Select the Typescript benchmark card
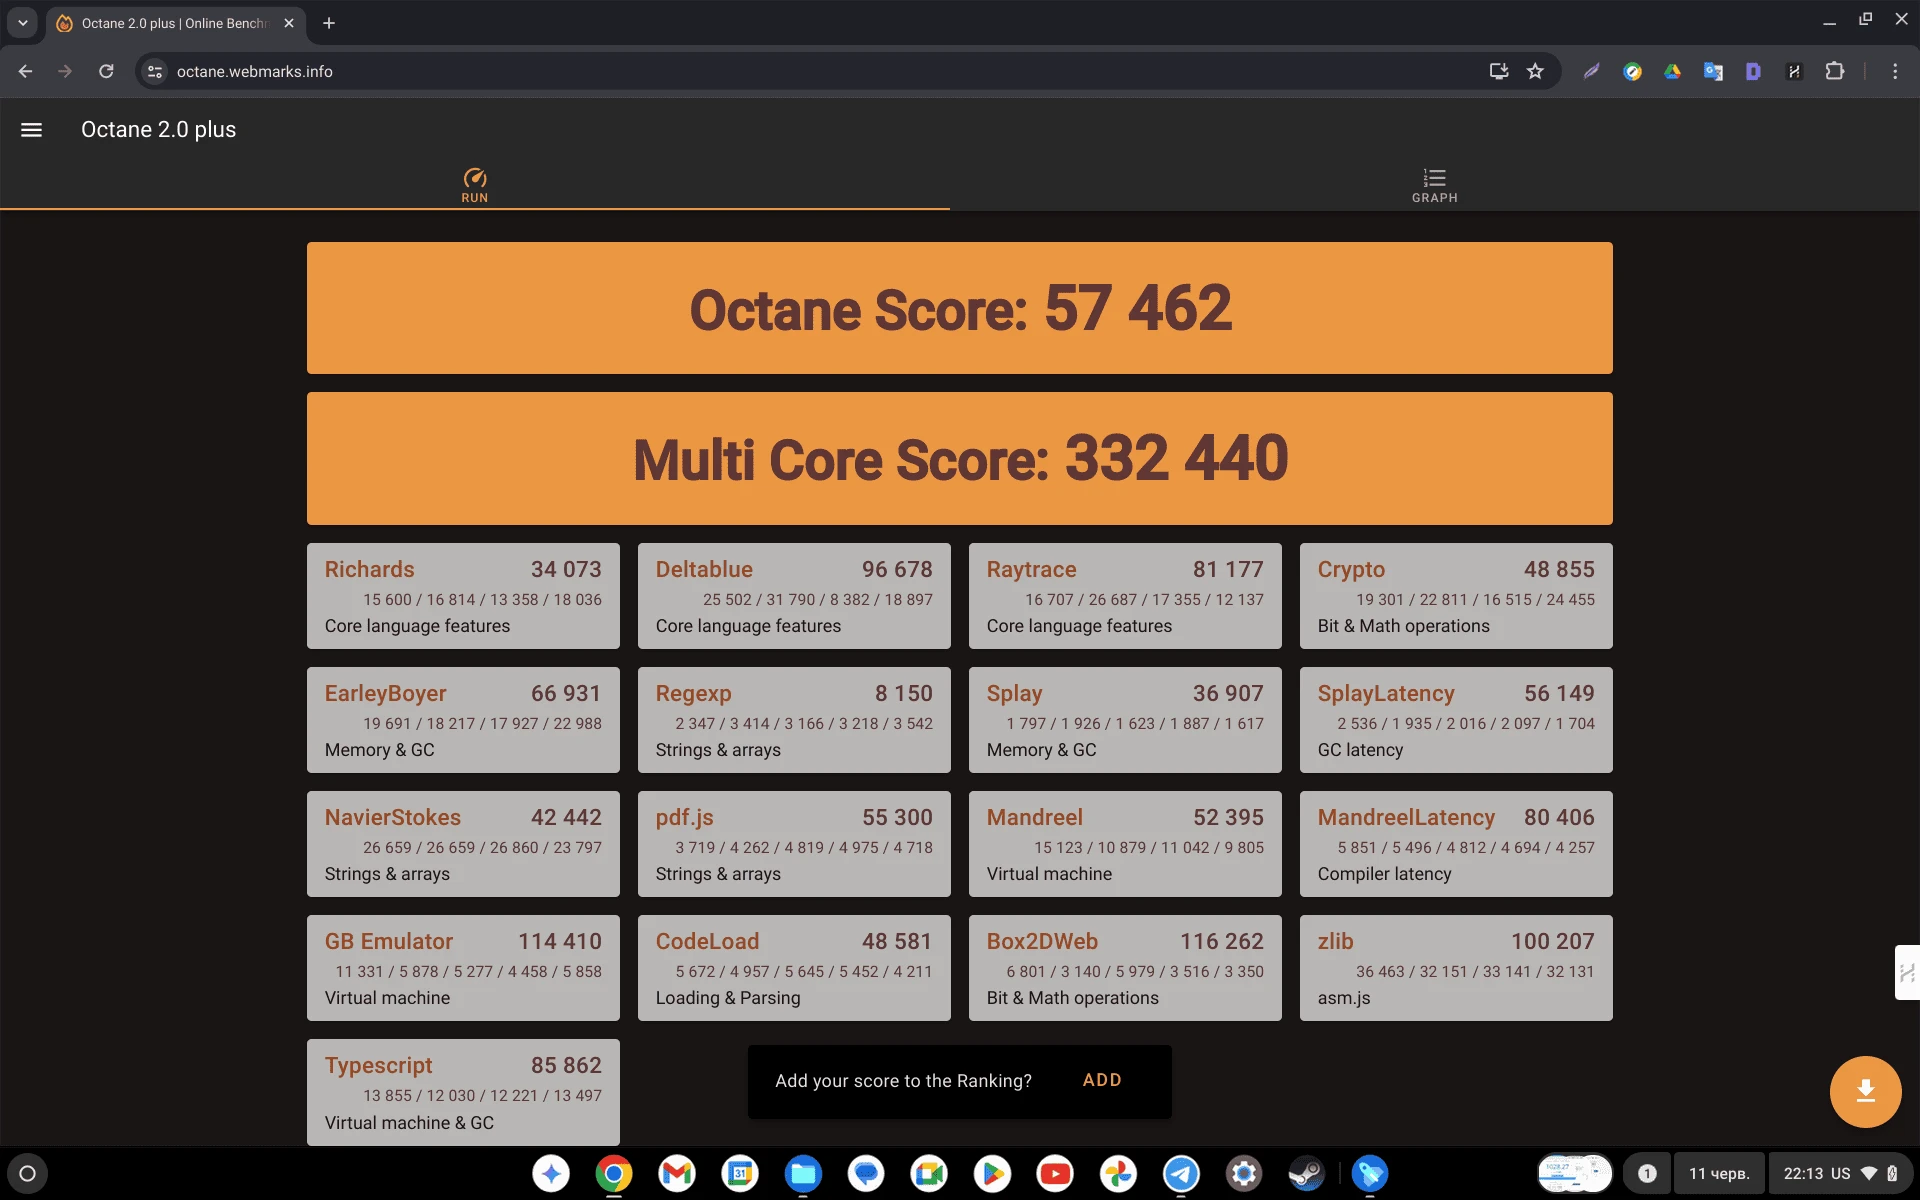This screenshot has height=1200, width=1920. (x=463, y=1092)
